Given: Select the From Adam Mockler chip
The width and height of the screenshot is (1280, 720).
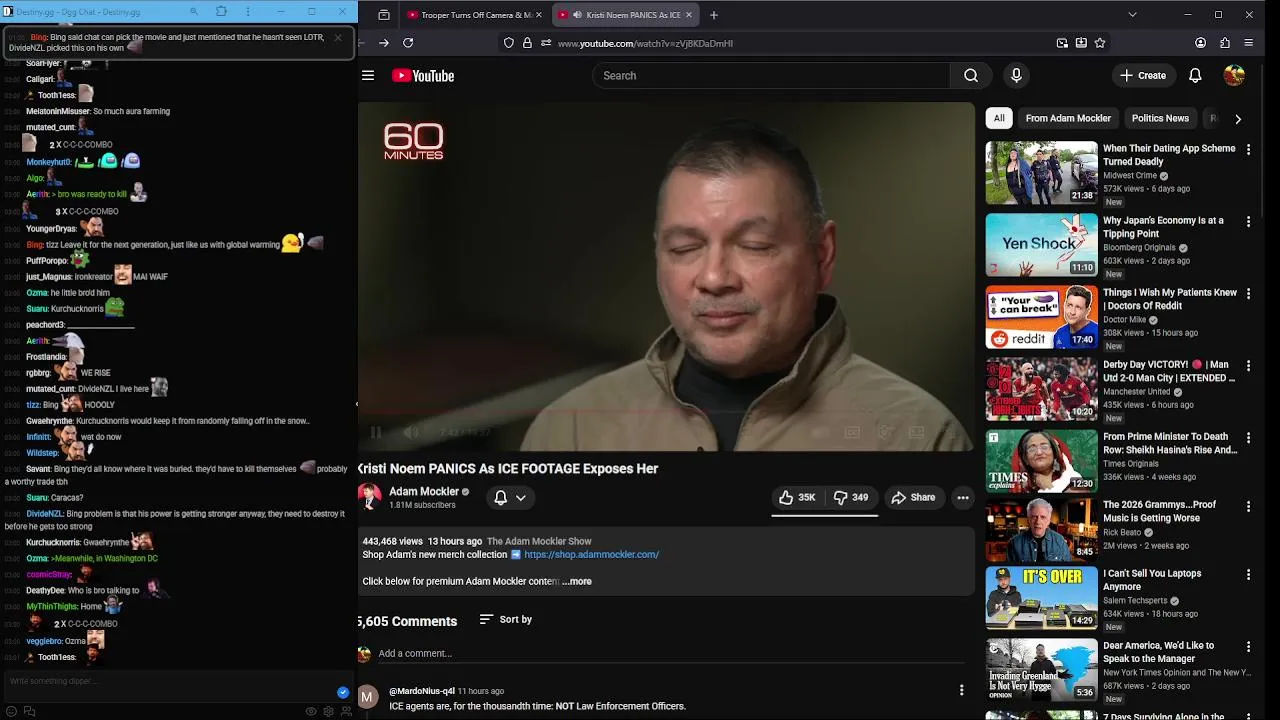Looking at the screenshot, I should pyautogui.click(x=1068, y=118).
